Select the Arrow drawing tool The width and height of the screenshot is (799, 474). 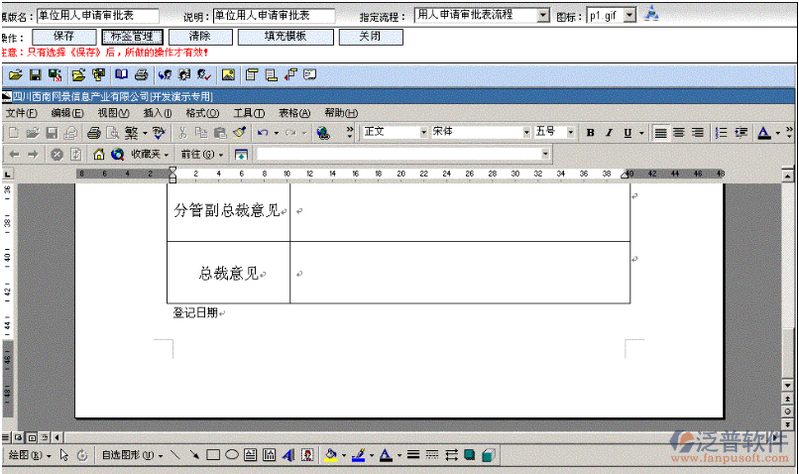pos(194,455)
